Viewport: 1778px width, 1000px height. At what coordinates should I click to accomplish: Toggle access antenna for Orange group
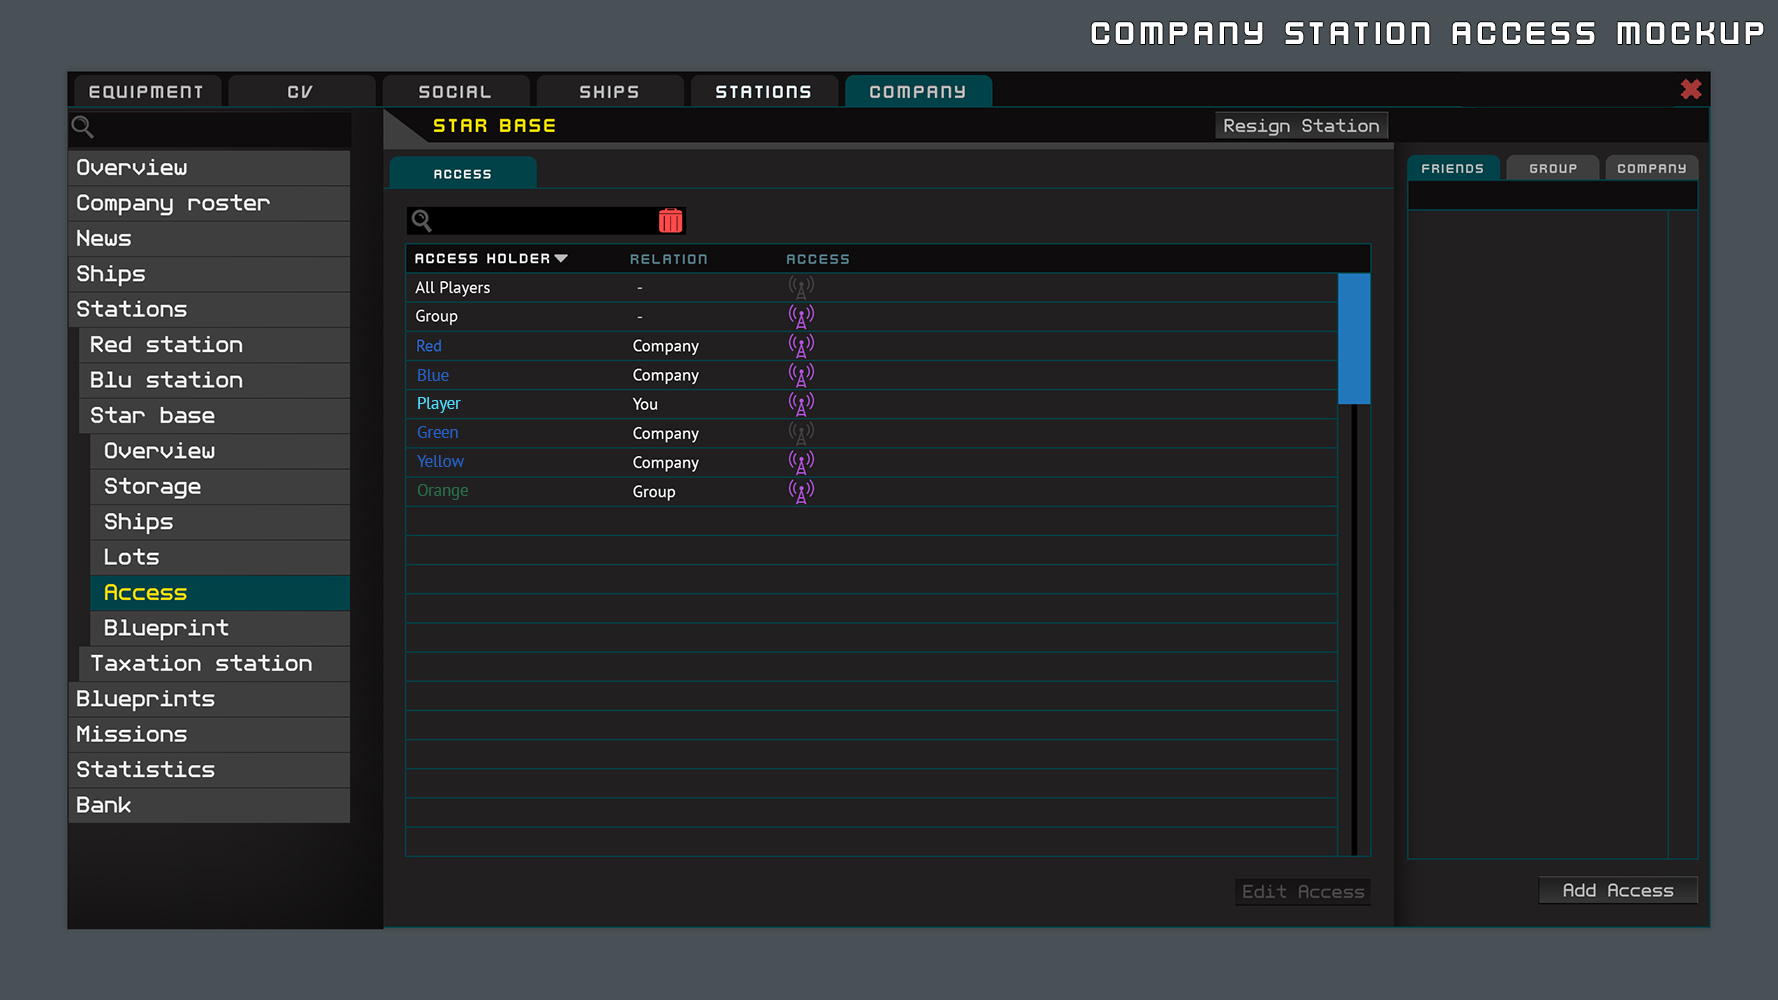(801, 491)
